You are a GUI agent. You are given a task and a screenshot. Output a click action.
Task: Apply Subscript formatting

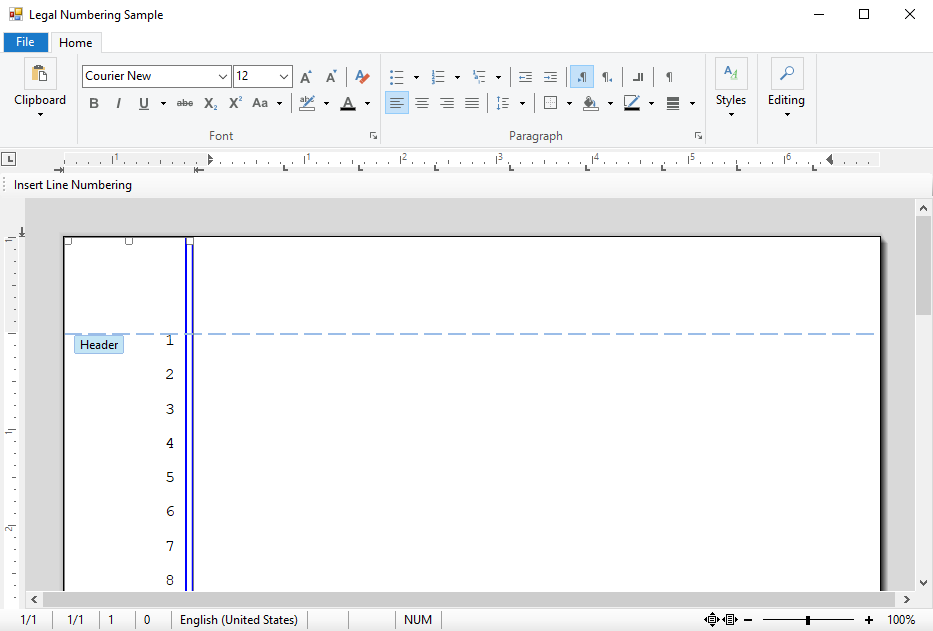pyautogui.click(x=210, y=103)
